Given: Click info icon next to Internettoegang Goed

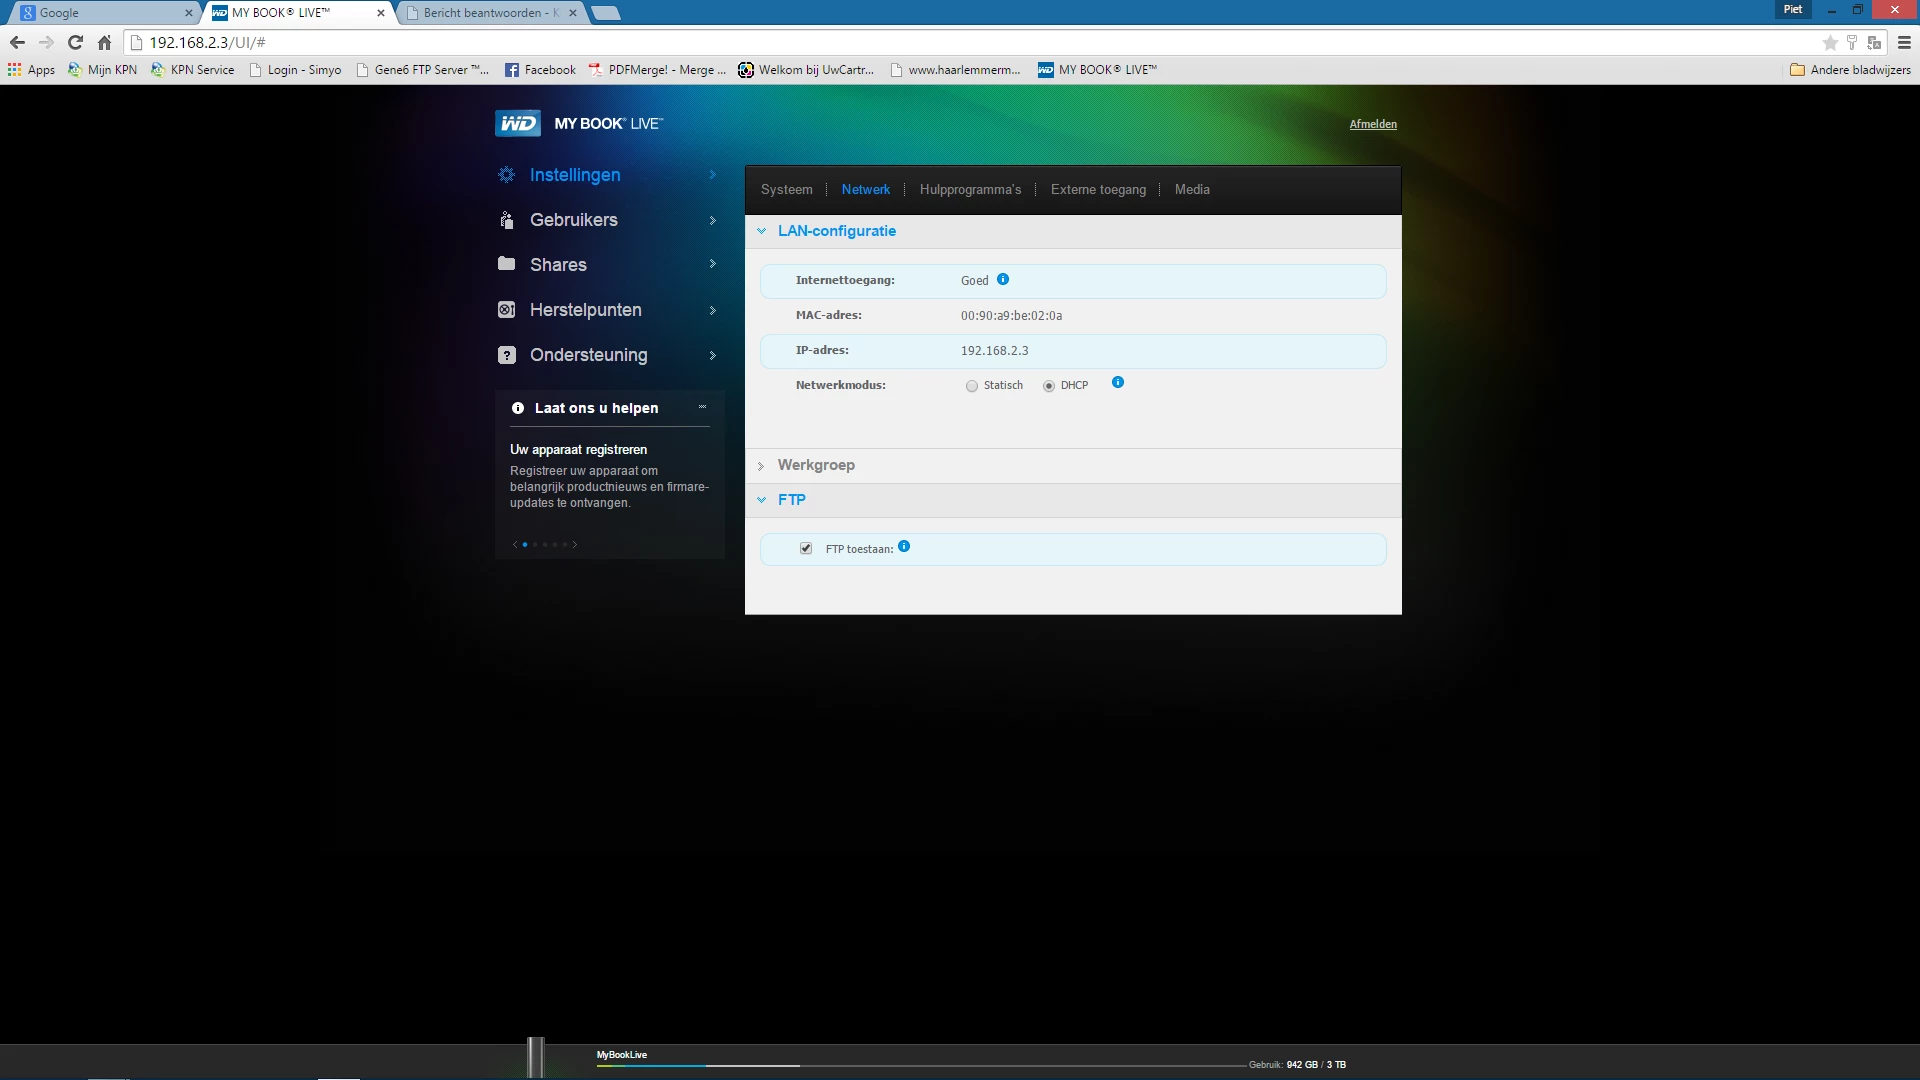Looking at the screenshot, I should pos(1003,280).
